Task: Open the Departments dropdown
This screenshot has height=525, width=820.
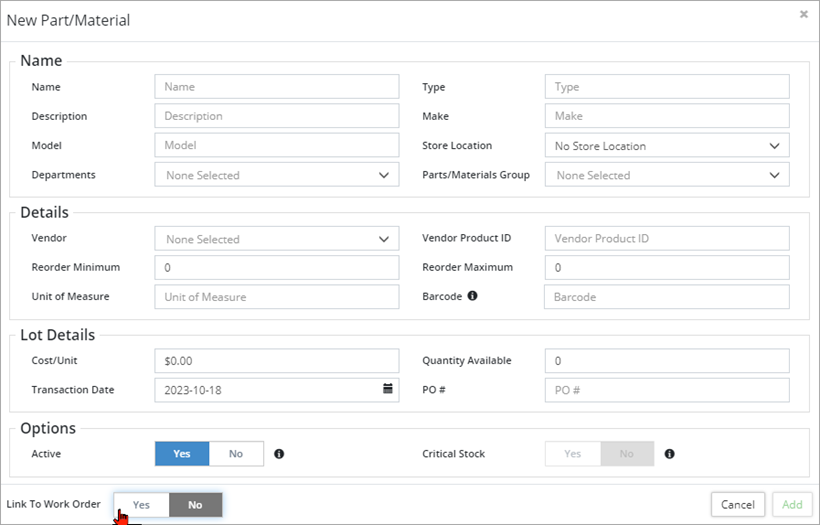Action: 276,175
